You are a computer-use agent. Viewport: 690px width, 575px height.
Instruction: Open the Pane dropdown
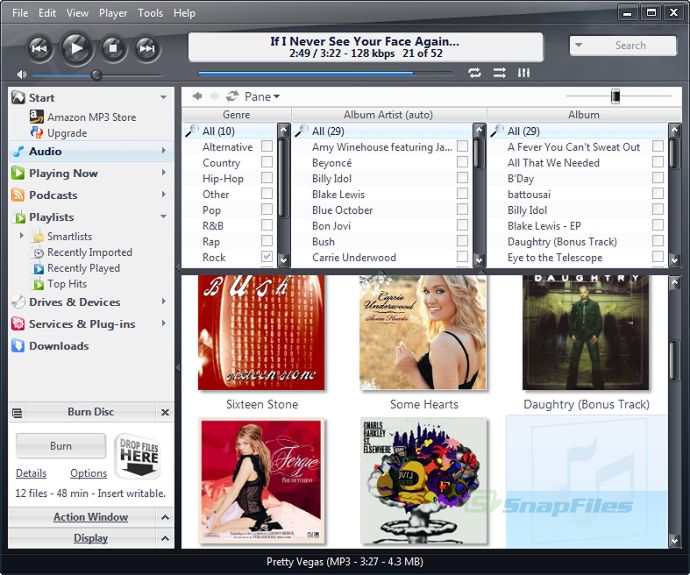click(x=262, y=96)
